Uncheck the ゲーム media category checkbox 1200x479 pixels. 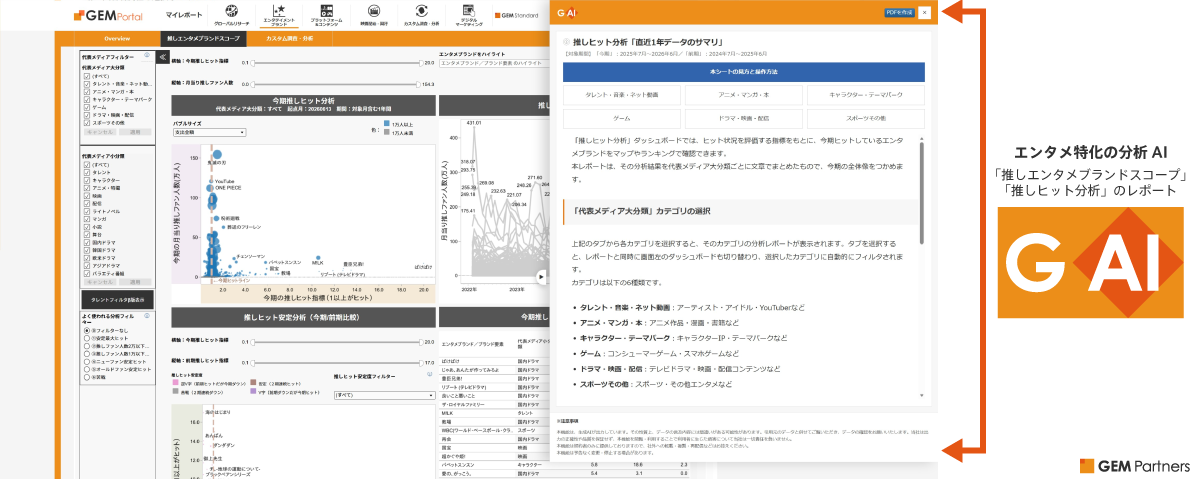(x=87, y=107)
